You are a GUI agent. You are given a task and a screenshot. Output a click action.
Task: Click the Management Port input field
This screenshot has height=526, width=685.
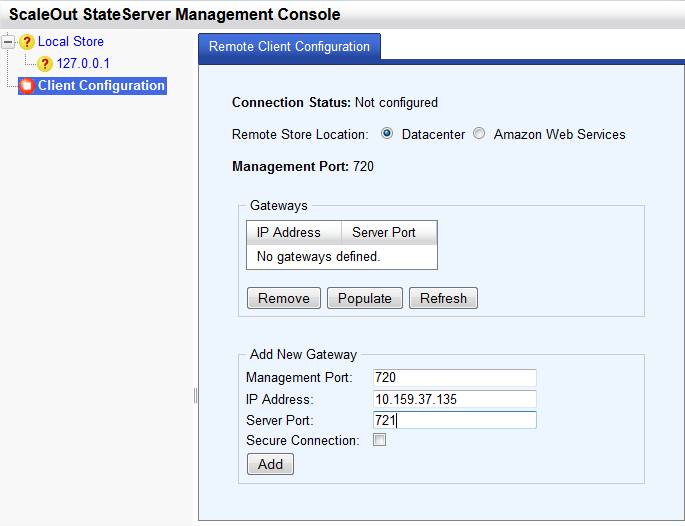(x=455, y=377)
